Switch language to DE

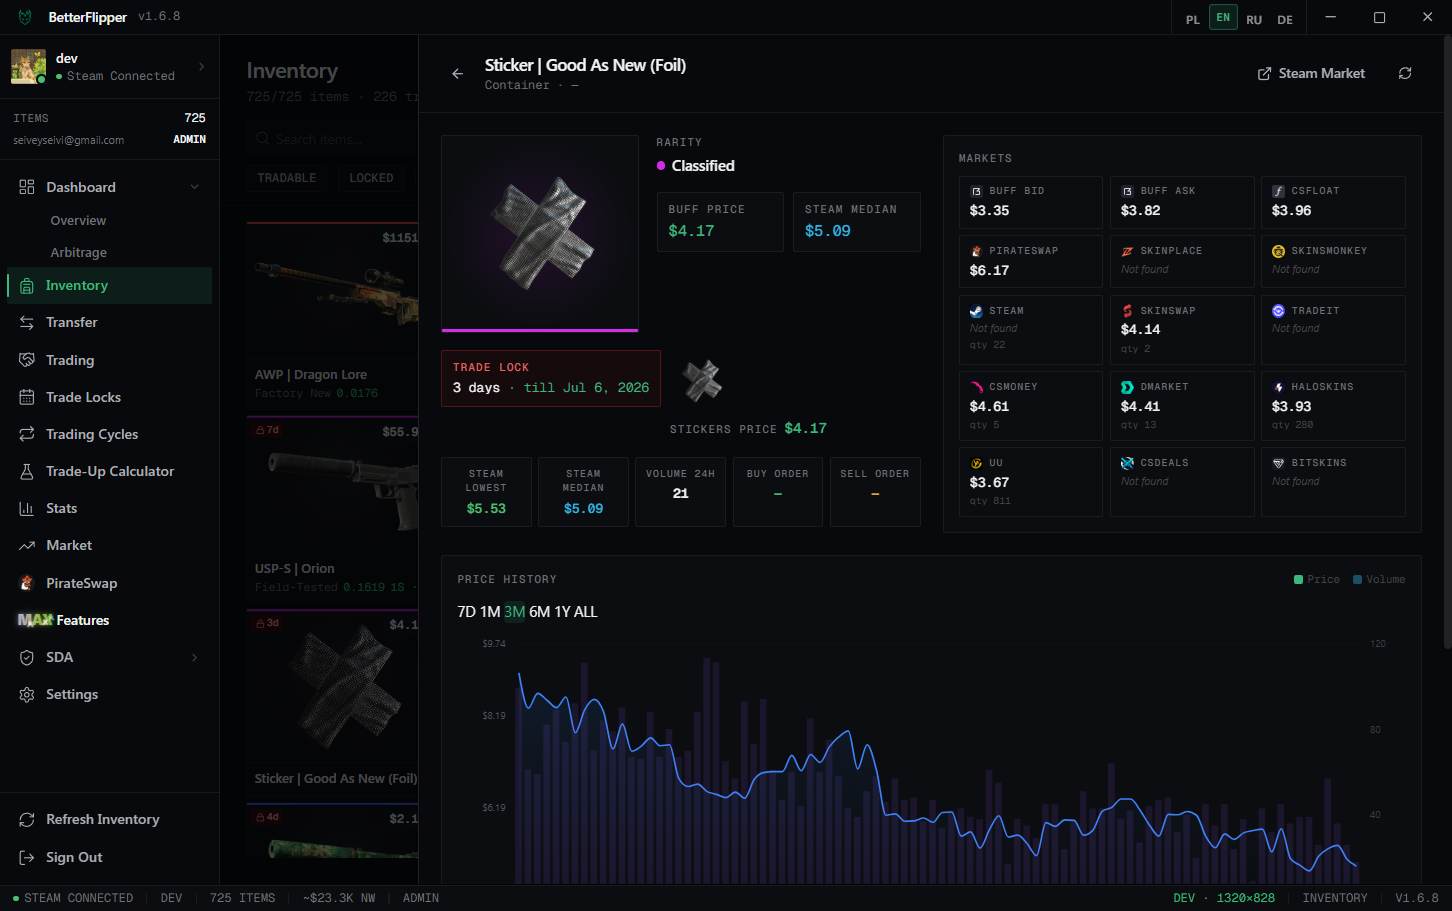pos(1285,19)
